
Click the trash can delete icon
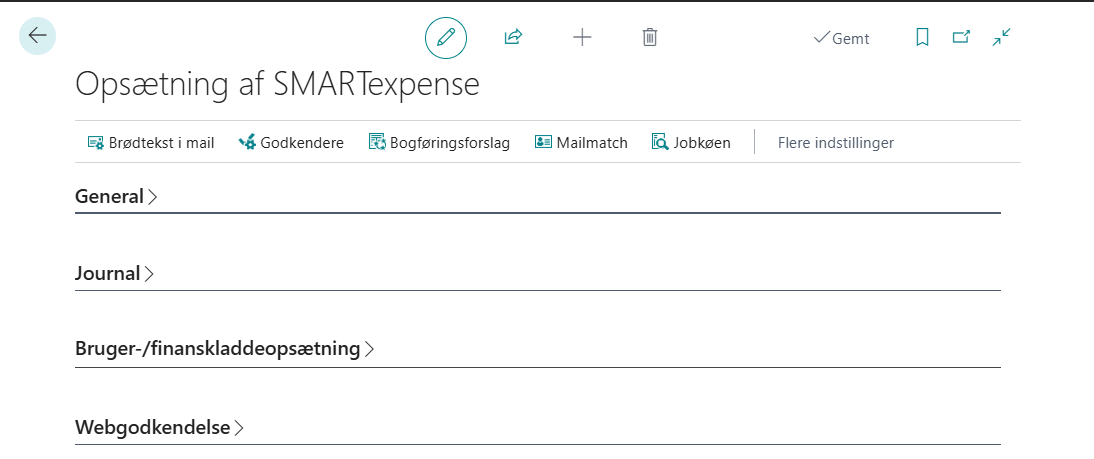[x=650, y=37]
